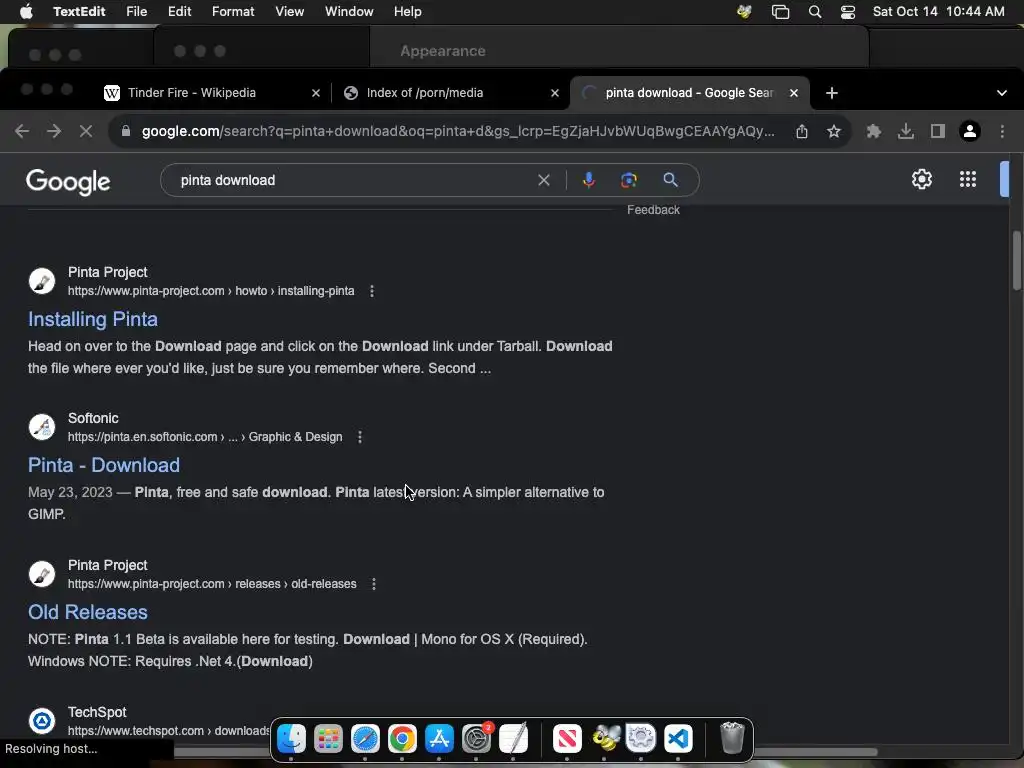
Task: Click the Softonic site favicon
Action: coord(42,427)
